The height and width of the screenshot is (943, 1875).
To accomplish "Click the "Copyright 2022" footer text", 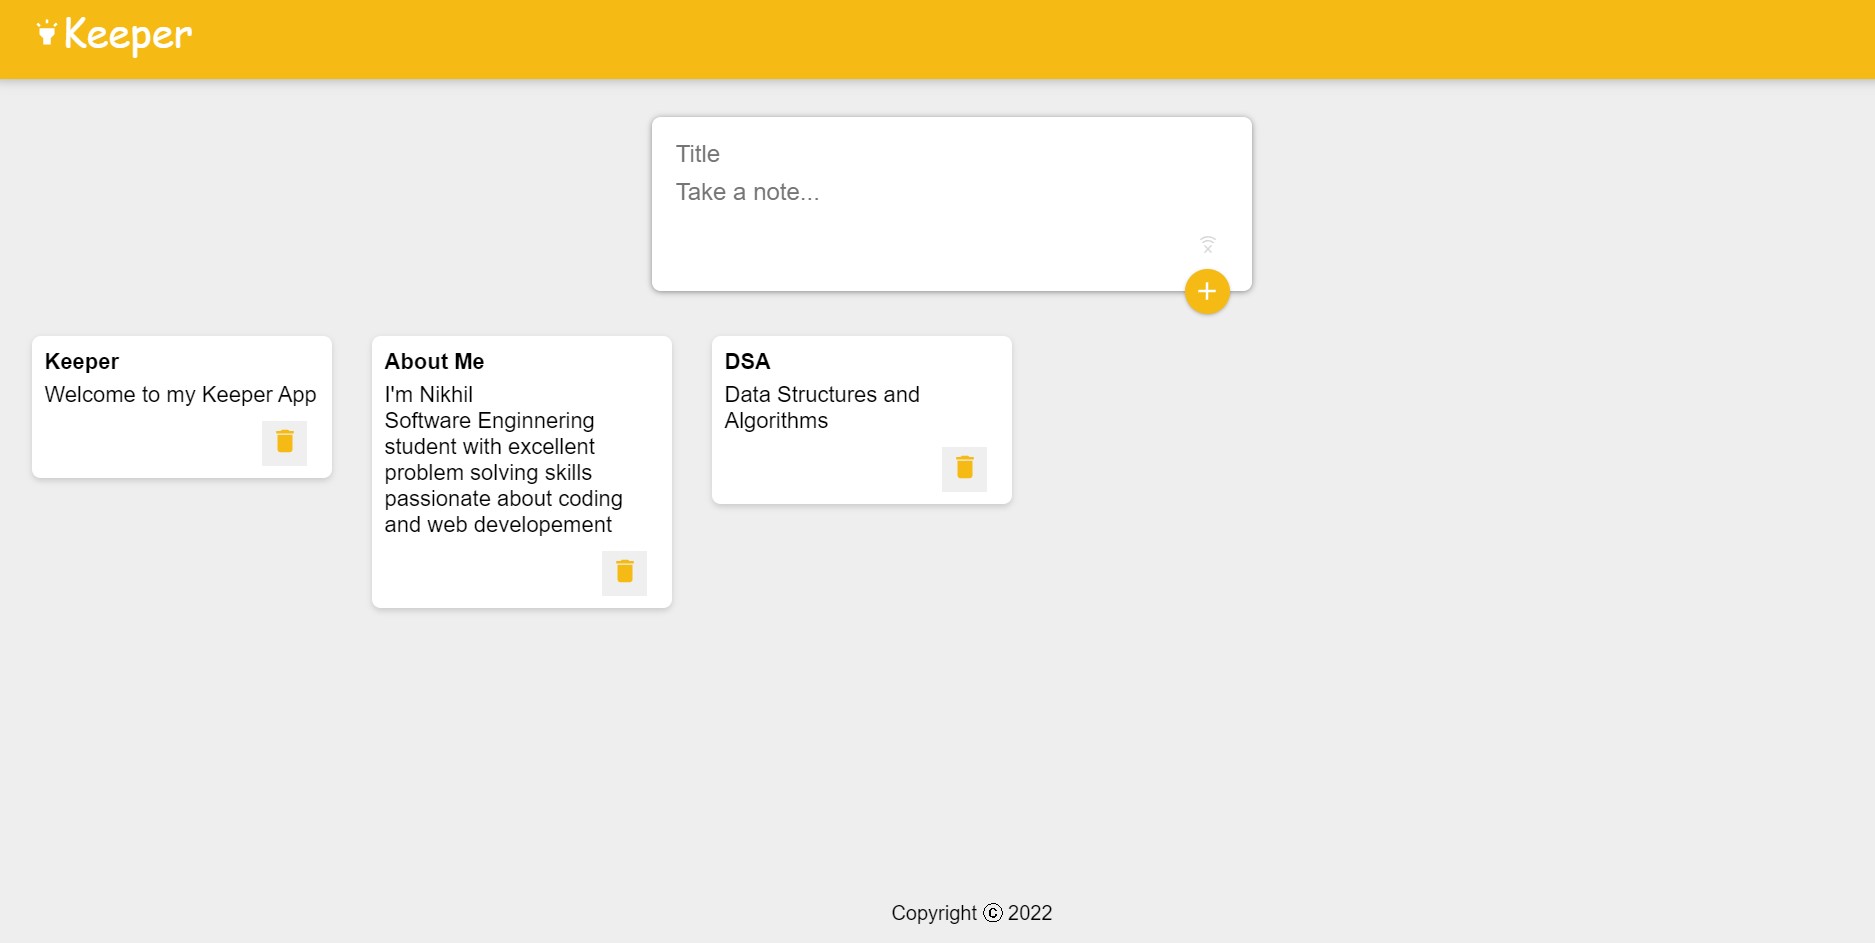I will tap(972, 913).
